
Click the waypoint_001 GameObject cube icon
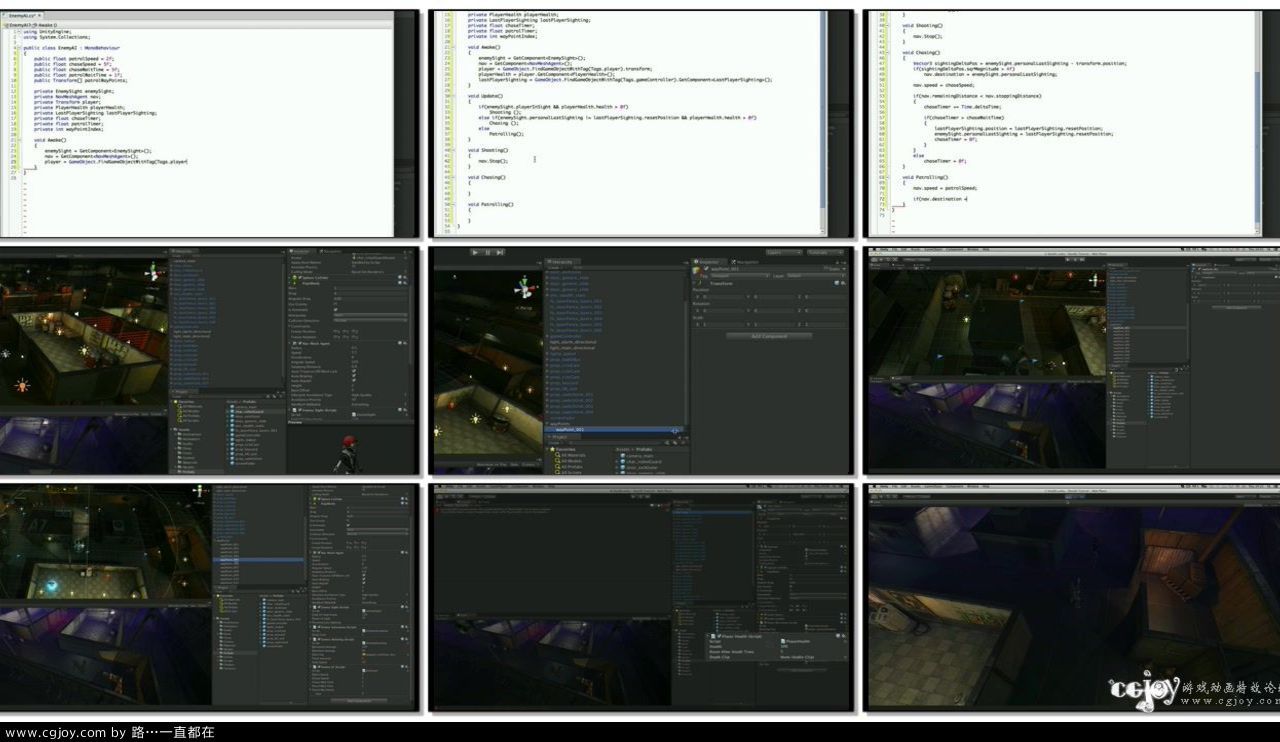pos(696,271)
